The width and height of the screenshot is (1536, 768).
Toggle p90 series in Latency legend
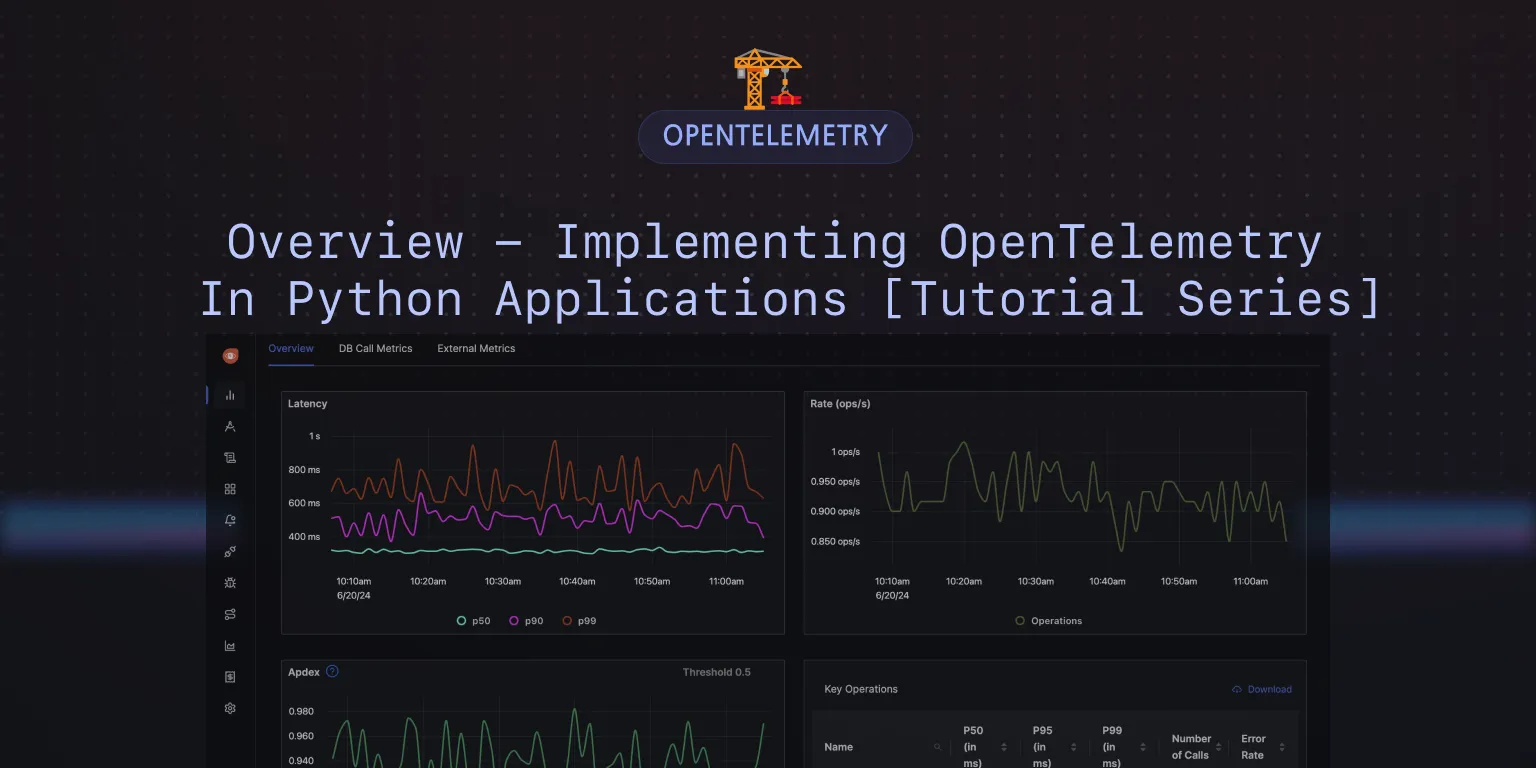pos(527,621)
